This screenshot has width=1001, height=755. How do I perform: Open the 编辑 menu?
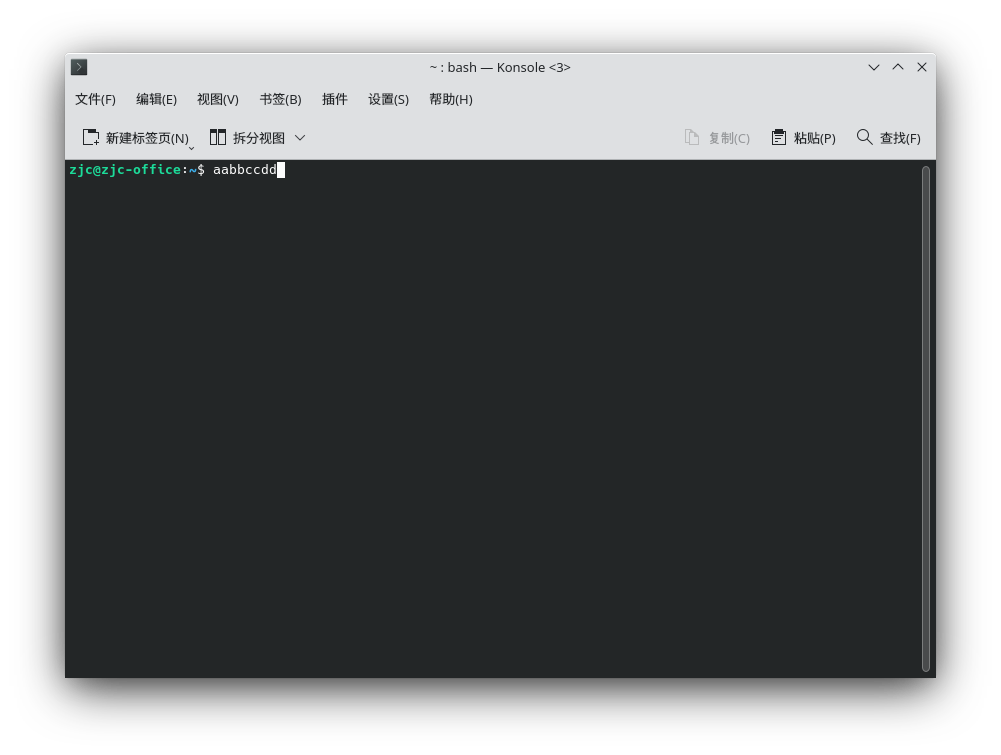click(156, 99)
